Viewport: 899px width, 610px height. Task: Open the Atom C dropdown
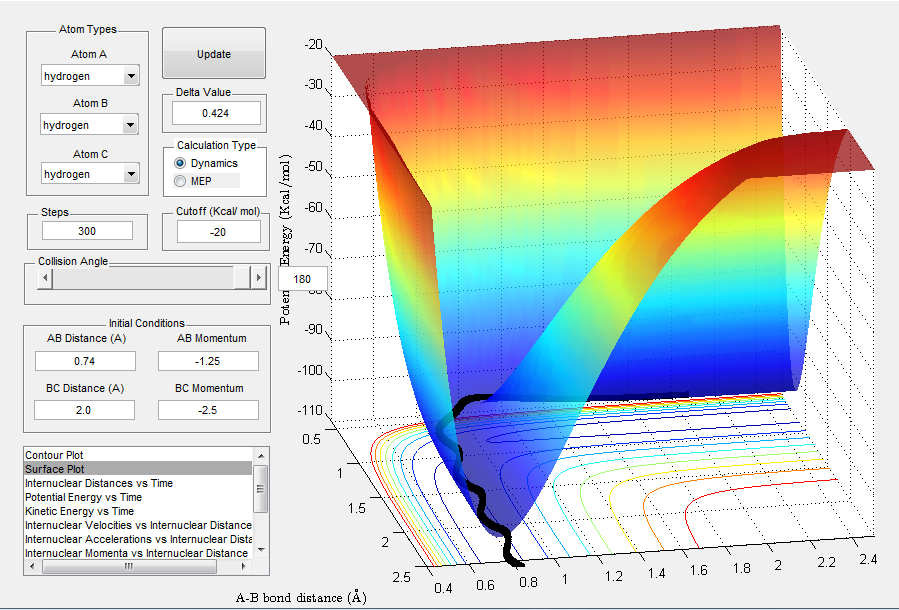(x=90, y=174)
